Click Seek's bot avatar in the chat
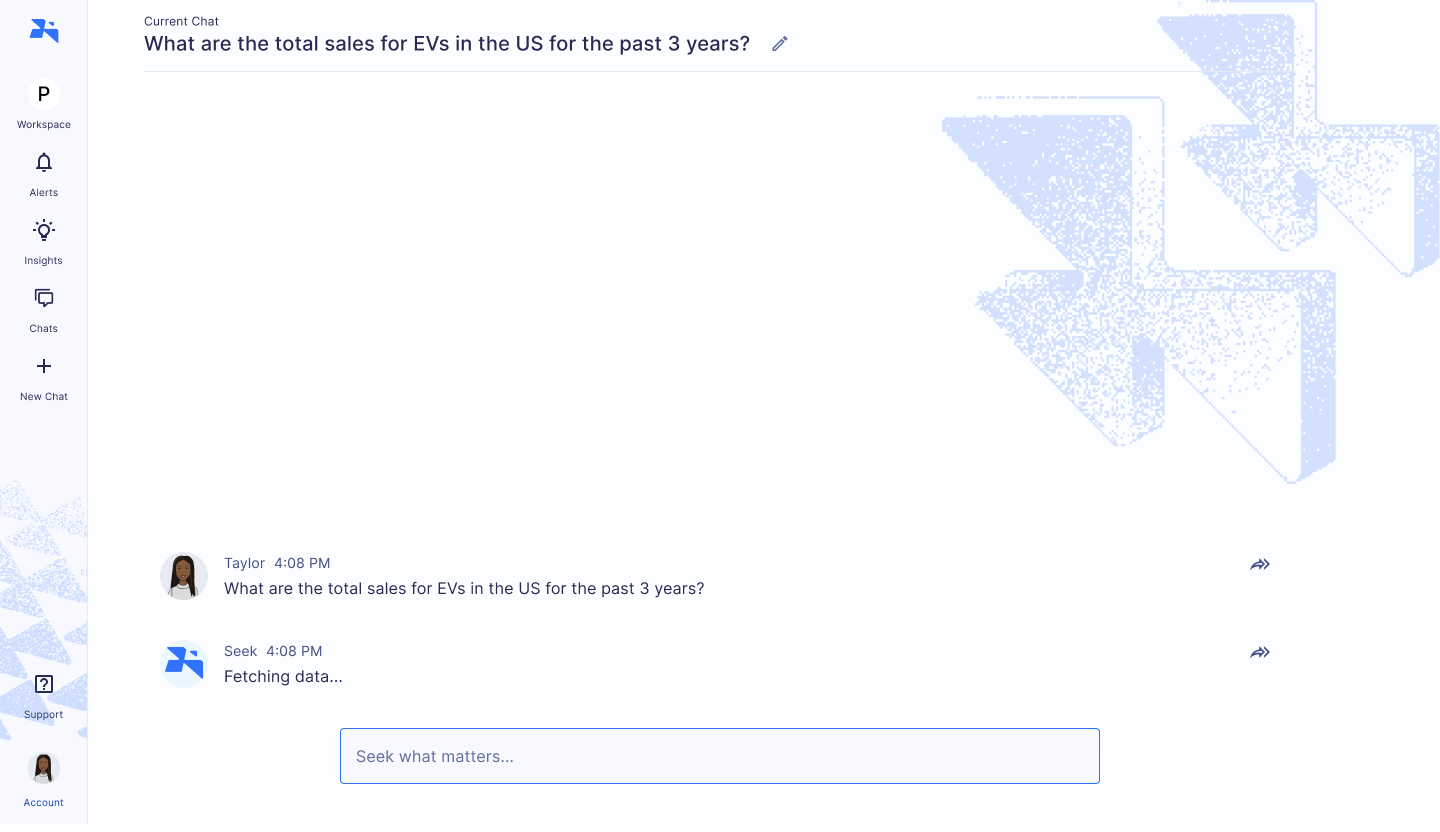Image resolution: width=1440 pixels, height=832 pixels. click(x=184, y=664)
